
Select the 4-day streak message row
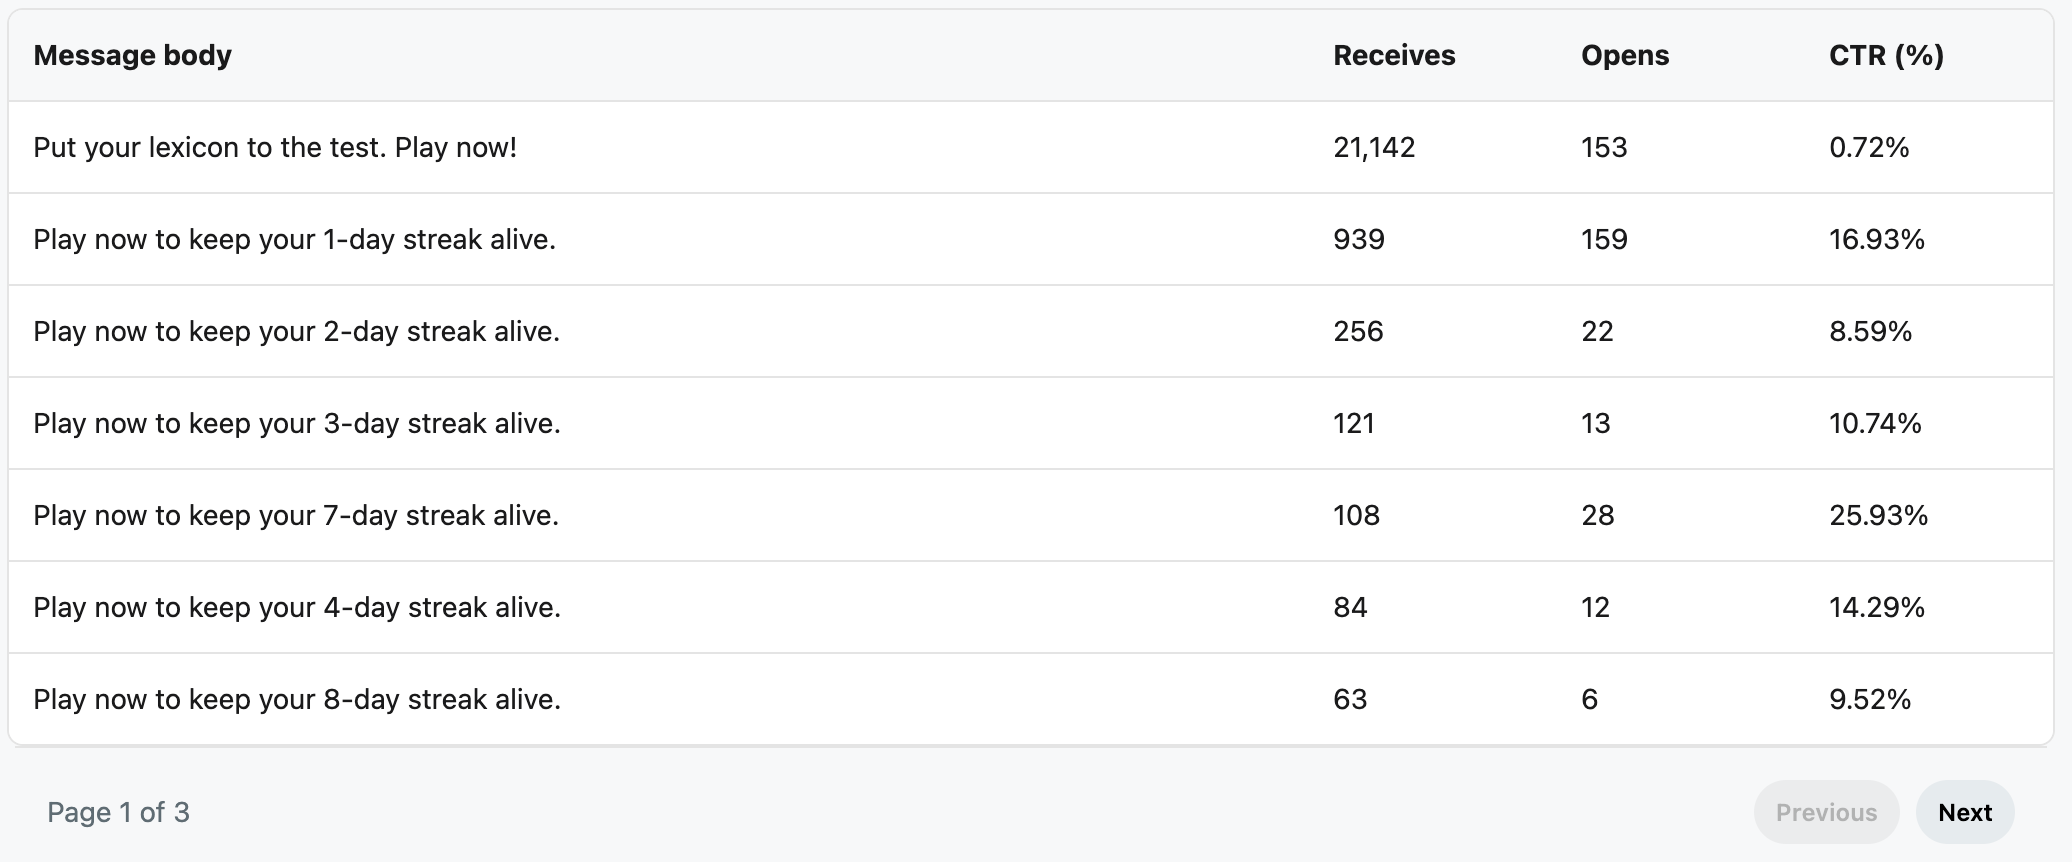point(1030,607)
